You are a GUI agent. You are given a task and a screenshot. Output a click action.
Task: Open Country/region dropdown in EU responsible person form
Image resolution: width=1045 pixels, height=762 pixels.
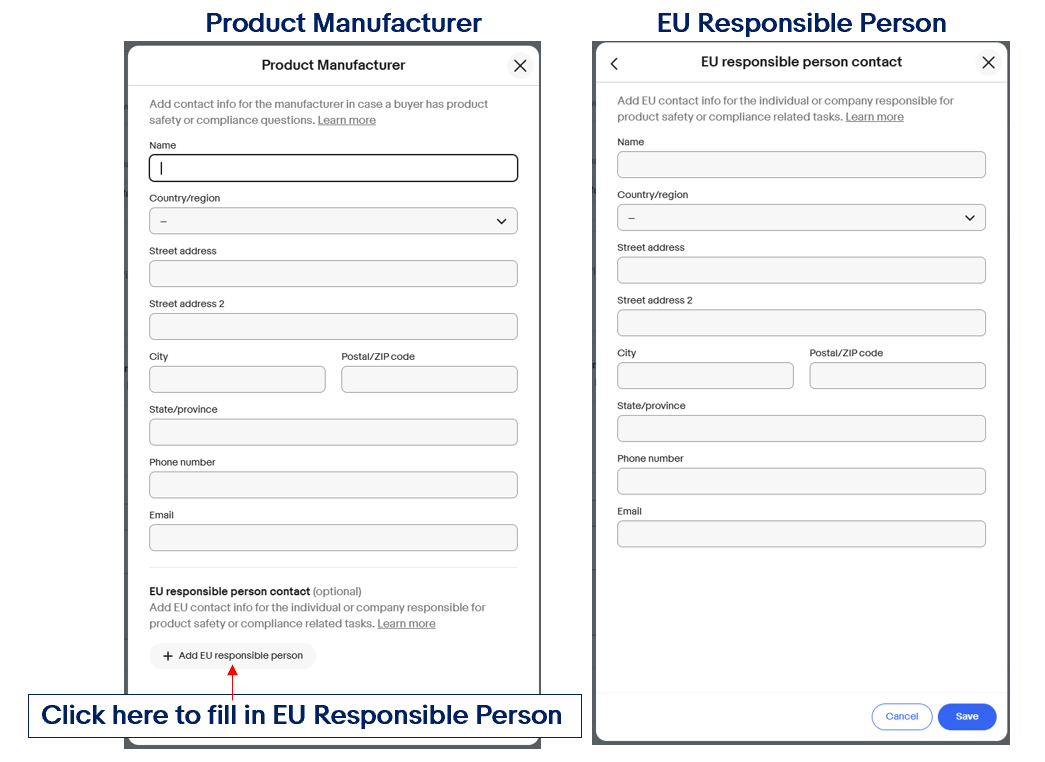(x=801, y=218)
